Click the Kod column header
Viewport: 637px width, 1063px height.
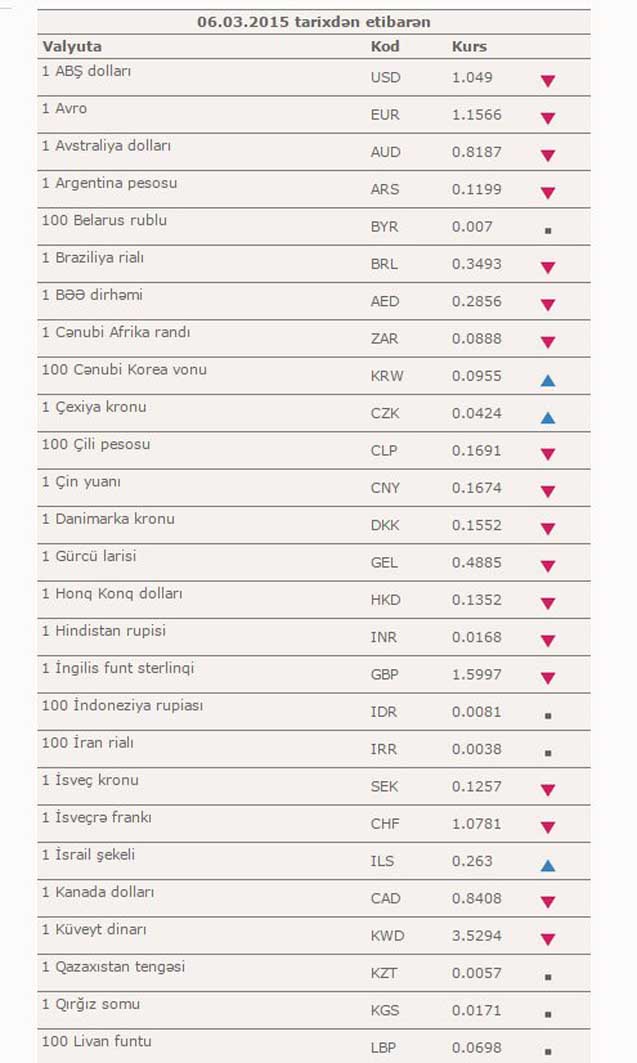tap(385, 47)
